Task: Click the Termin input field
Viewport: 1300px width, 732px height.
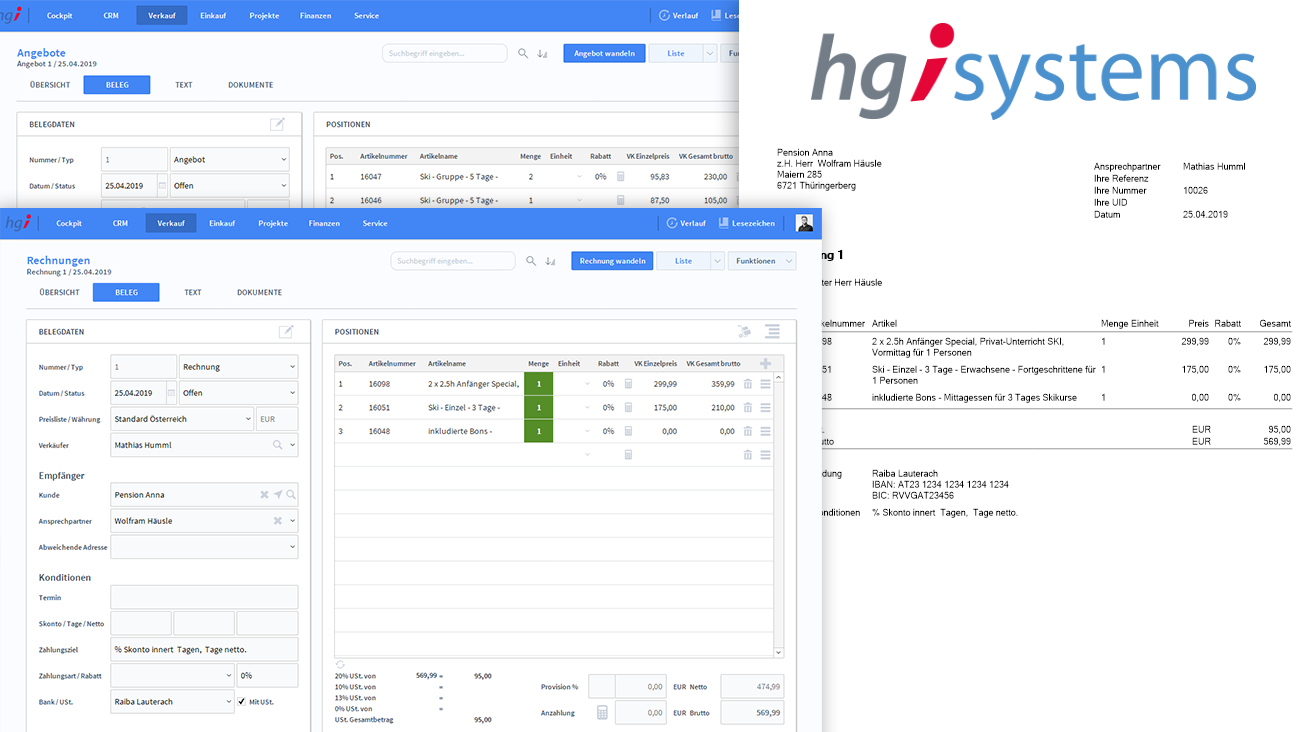Action: tap(204, 598)
